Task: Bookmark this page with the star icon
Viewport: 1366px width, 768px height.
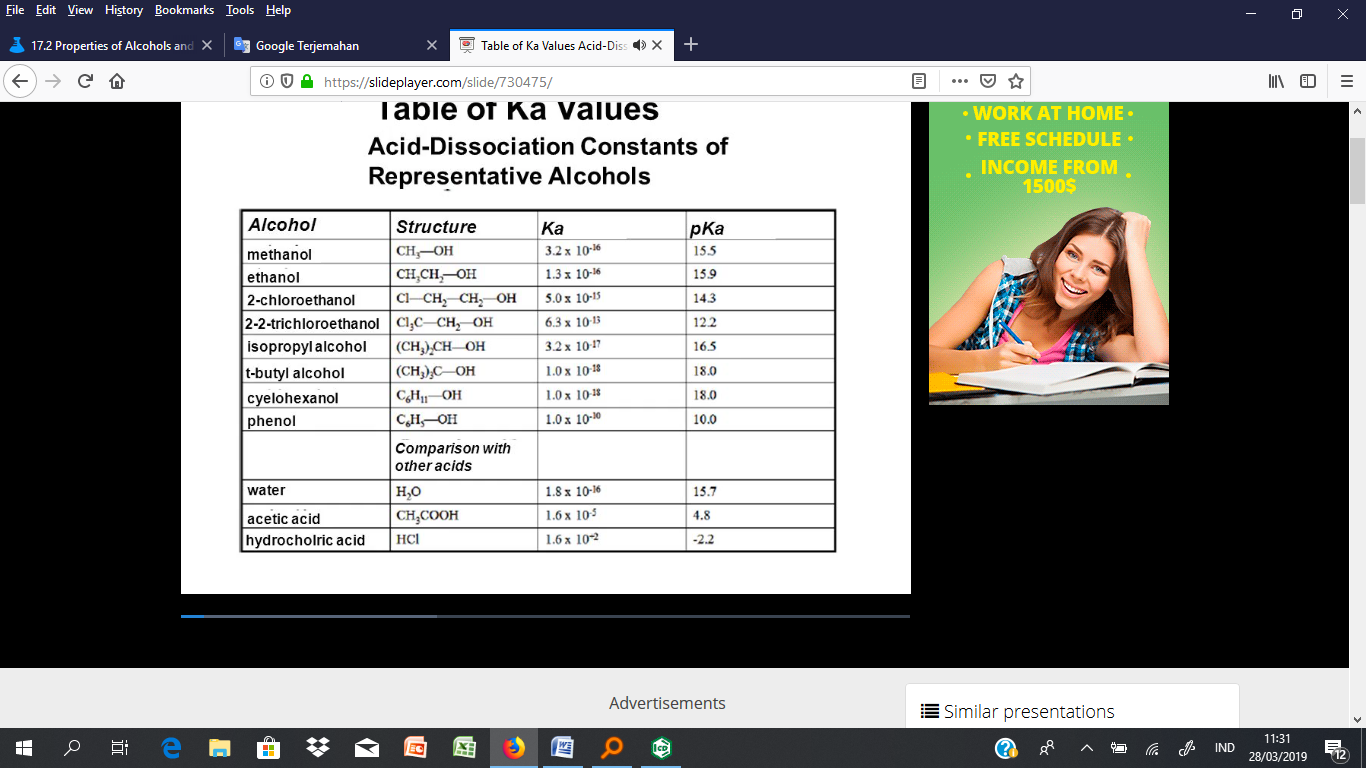Action: point(1016,82)
